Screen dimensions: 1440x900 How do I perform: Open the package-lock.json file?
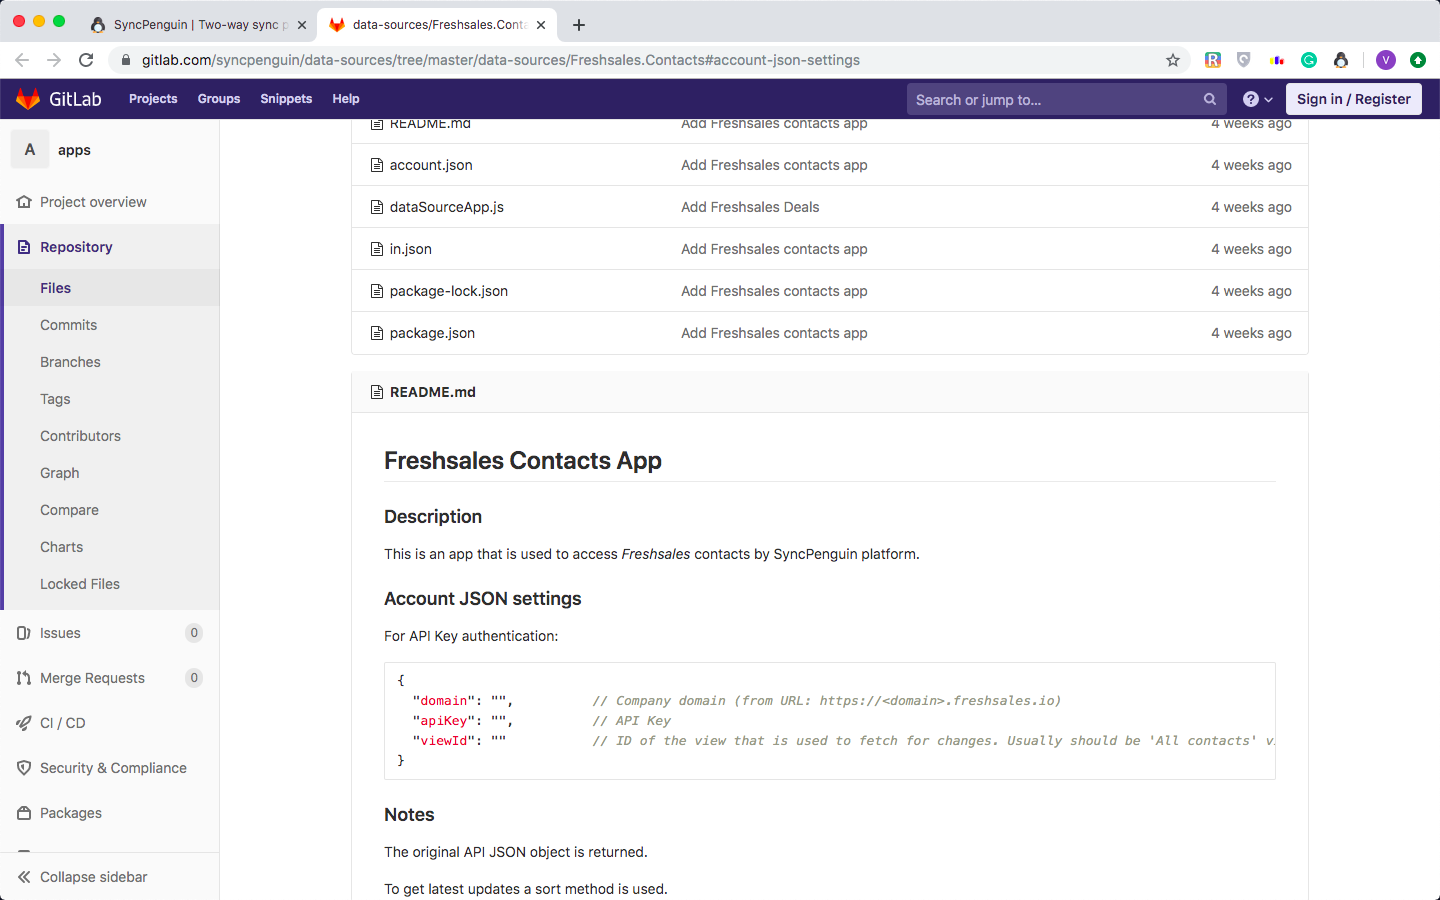pyautogui.click(x=449, y=291)
